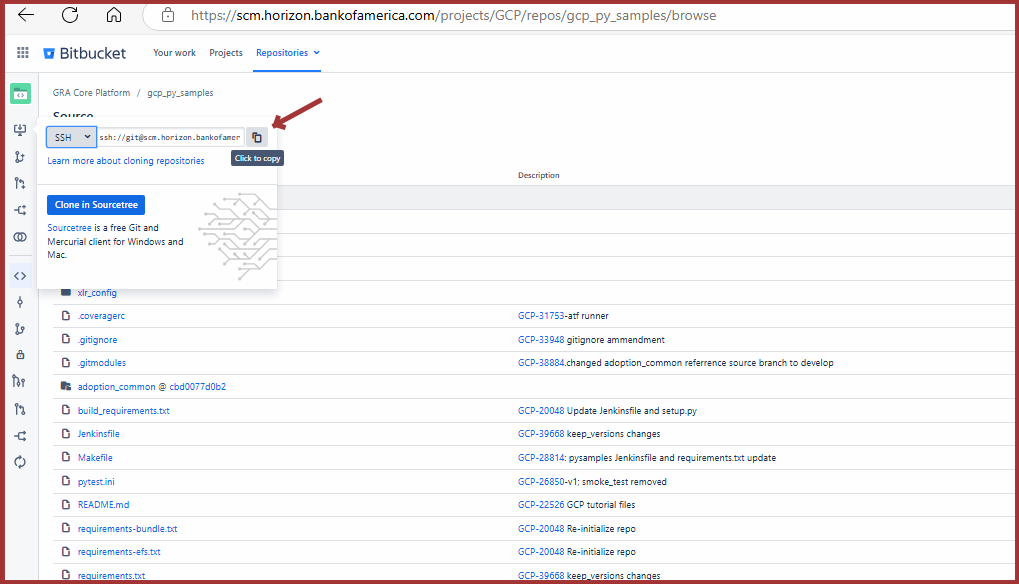Open the Your work menu item

coord(174,53)
